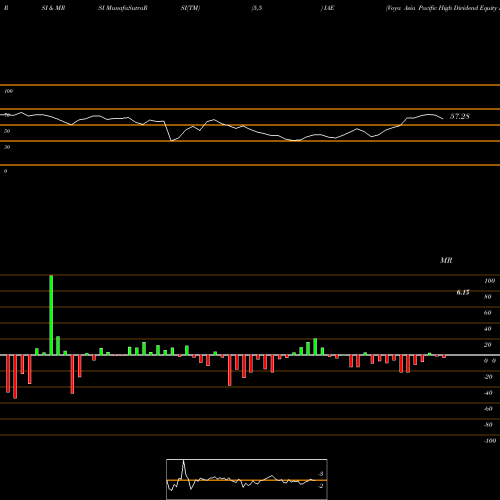Select the 'SI & MR' header text
Image resolution: width=500 pixels, height=500 pixels.
pyautogui.click(x=53, y=8)
